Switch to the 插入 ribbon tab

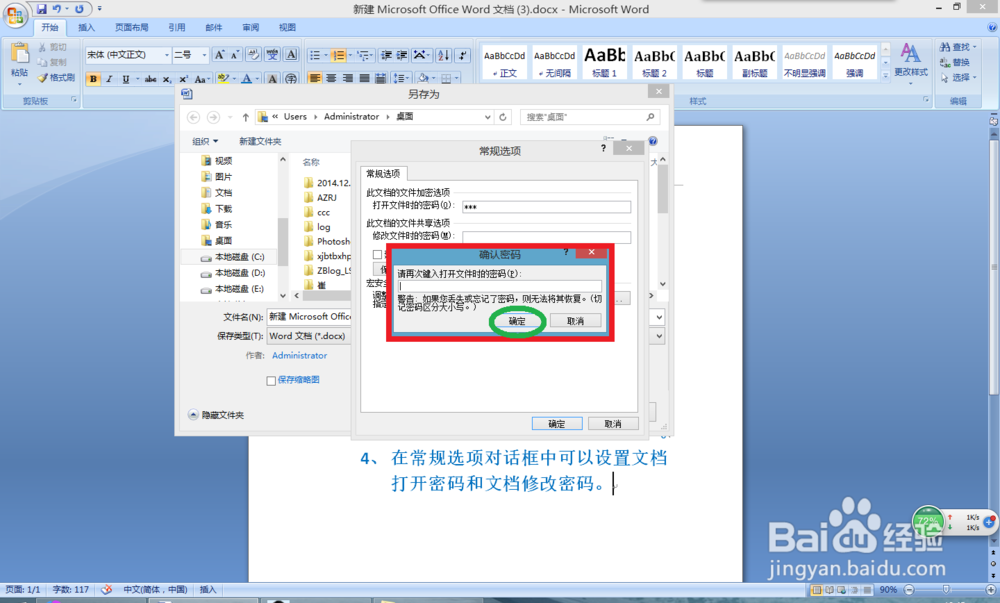(86, 27)
